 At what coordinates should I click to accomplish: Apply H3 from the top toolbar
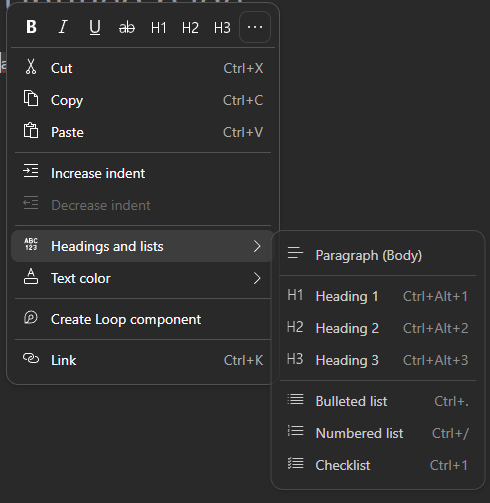pos(222,28)
